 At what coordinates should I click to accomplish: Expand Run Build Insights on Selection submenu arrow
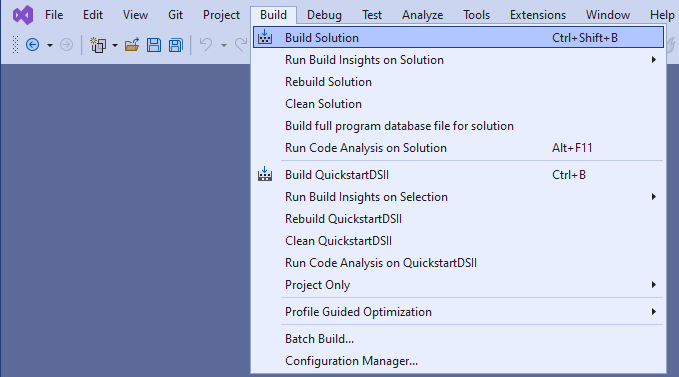pos(653,197)
